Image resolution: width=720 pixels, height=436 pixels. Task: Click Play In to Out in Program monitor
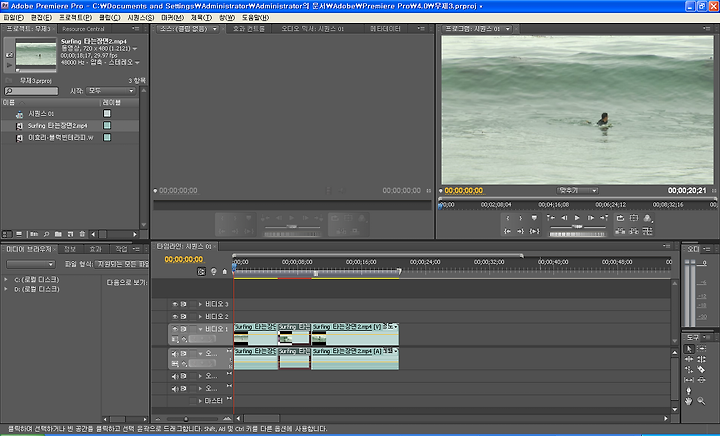pos(534,231)
